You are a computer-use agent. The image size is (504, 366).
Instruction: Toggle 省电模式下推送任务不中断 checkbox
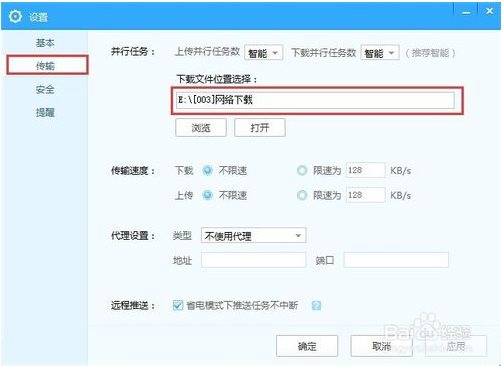(178, 305)
